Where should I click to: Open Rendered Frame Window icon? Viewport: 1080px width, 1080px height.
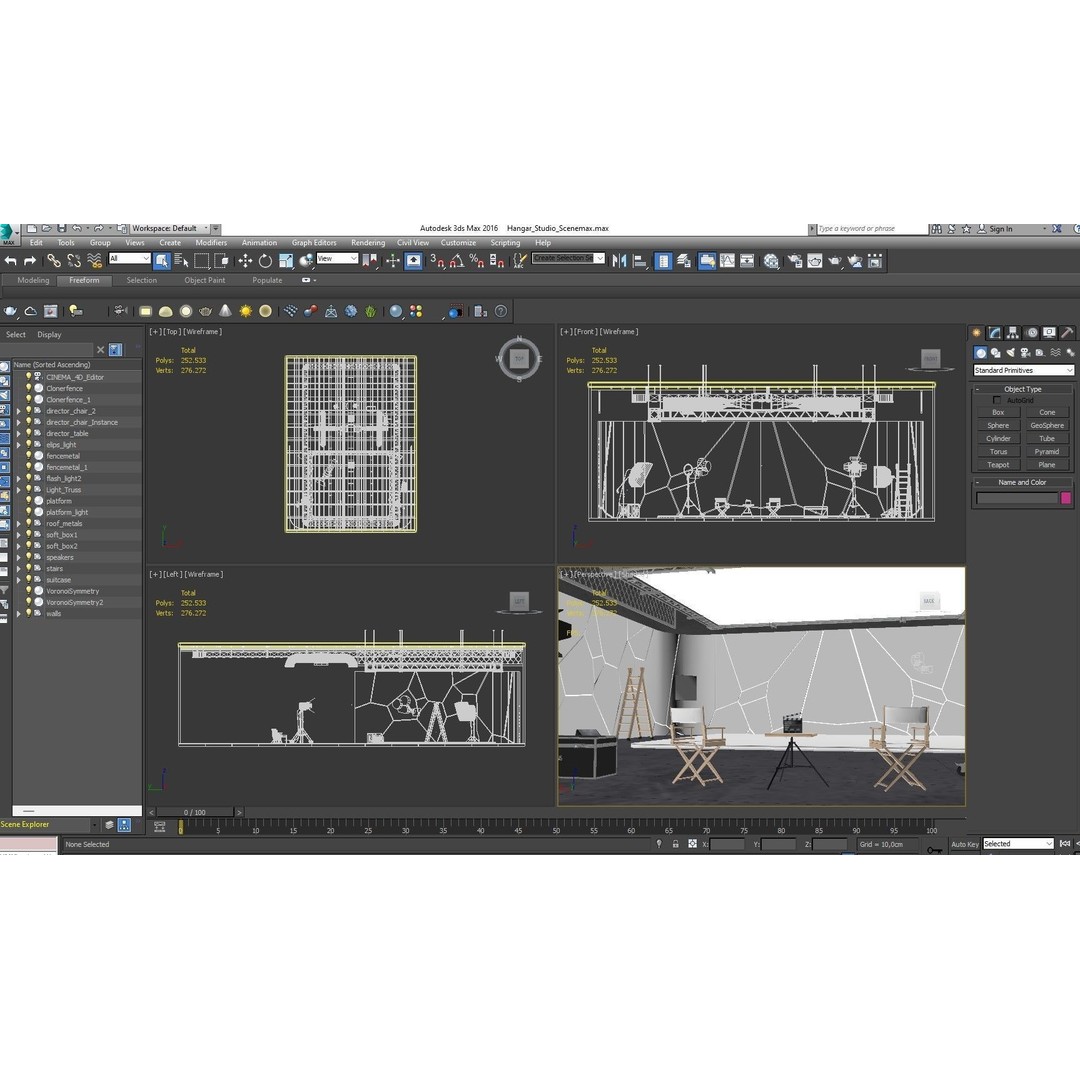click(x=815, y=261)
